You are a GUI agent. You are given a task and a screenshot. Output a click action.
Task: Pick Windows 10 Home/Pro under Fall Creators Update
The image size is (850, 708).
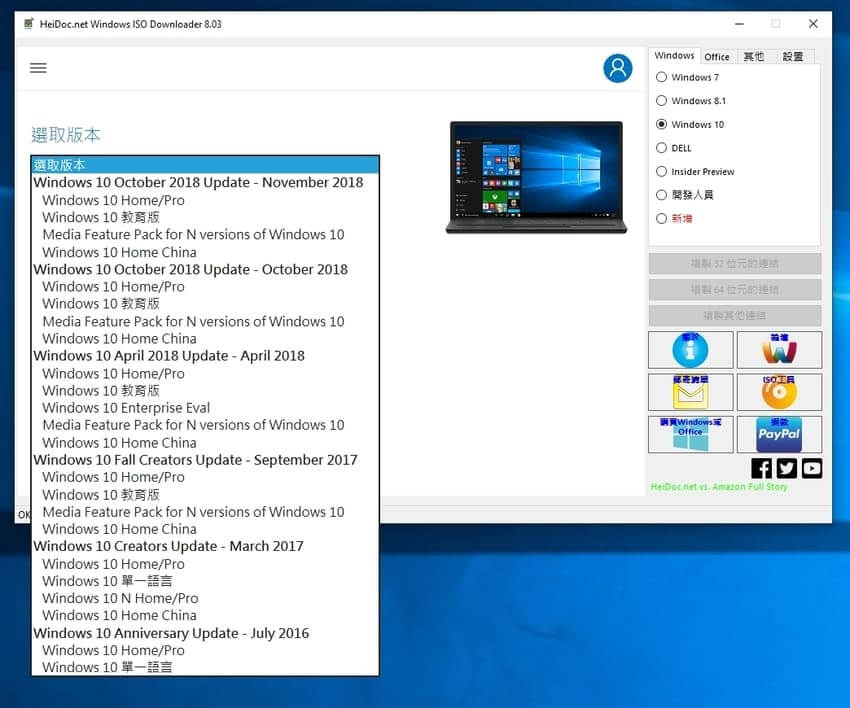point(205,477)
